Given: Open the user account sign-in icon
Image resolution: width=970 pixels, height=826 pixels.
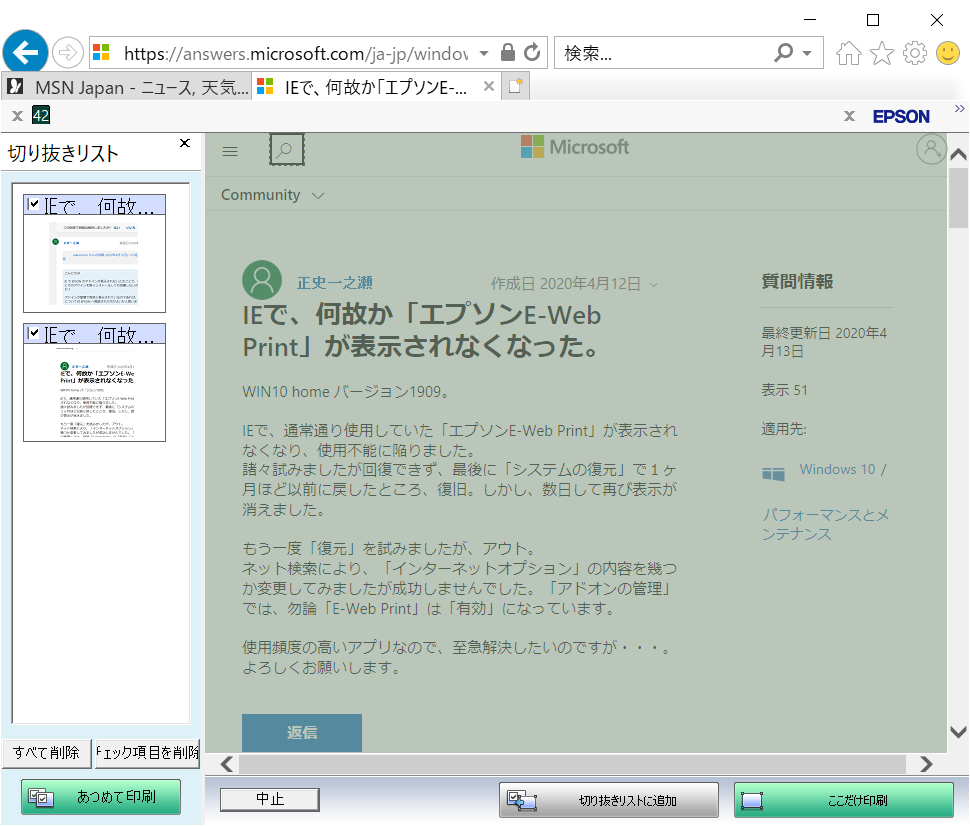Looking at the screenshot, I should pyautogui.click(x=931, y=149).
